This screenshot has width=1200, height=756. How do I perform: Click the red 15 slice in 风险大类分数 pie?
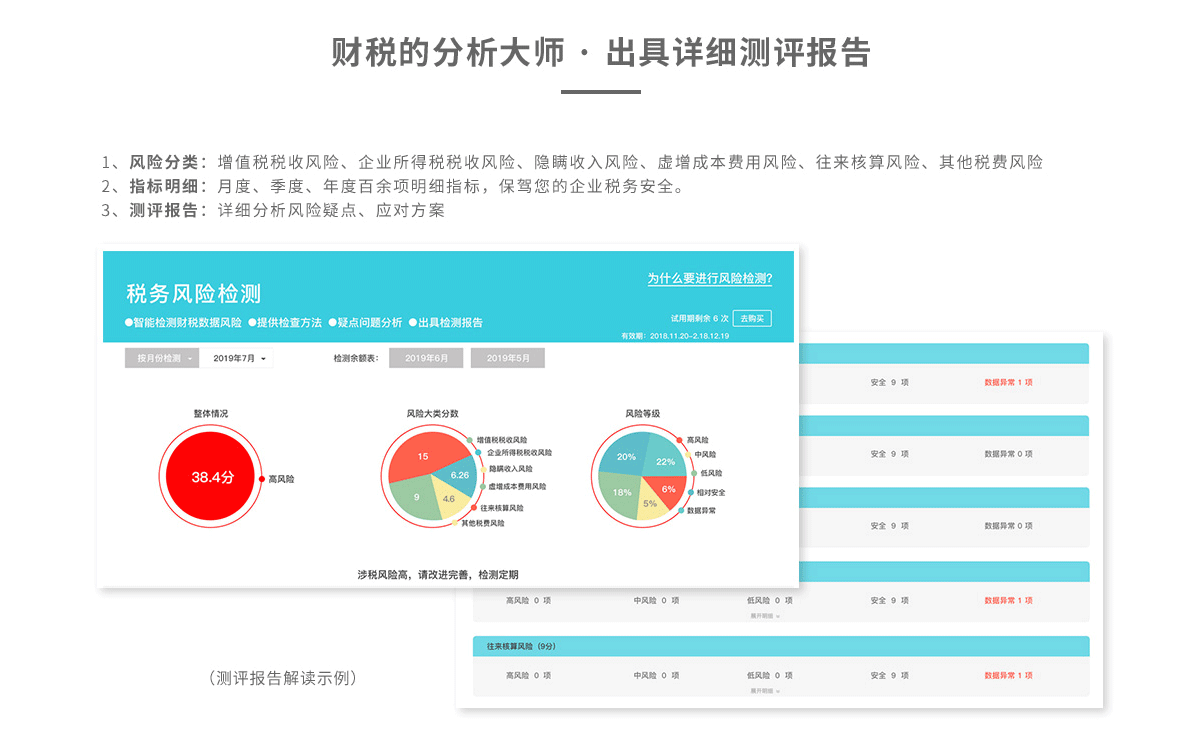[x=419, y=458]
